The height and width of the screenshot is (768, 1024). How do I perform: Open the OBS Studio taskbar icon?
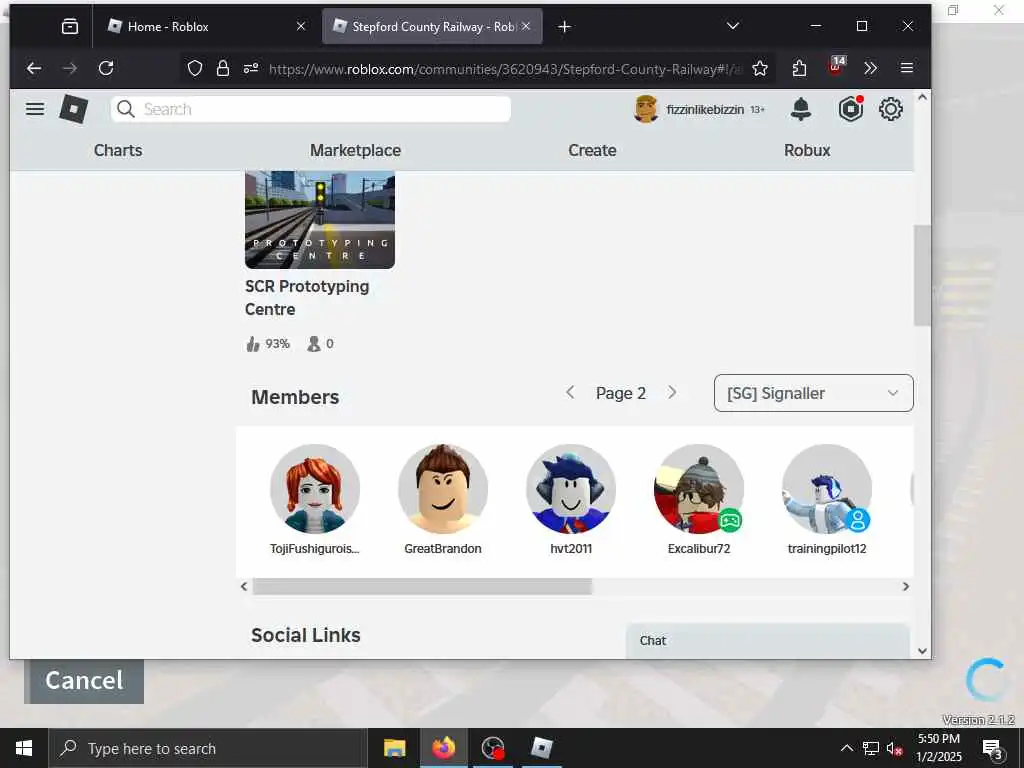492,748
